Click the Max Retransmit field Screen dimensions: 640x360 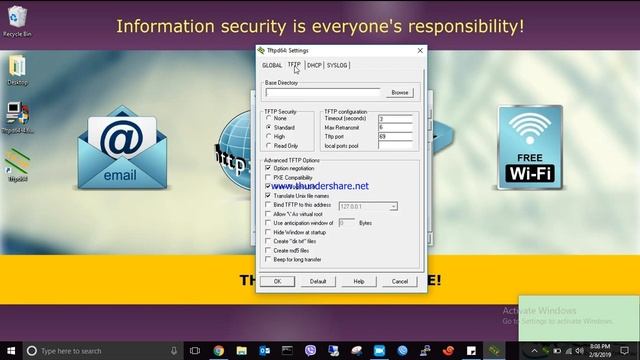395,128
